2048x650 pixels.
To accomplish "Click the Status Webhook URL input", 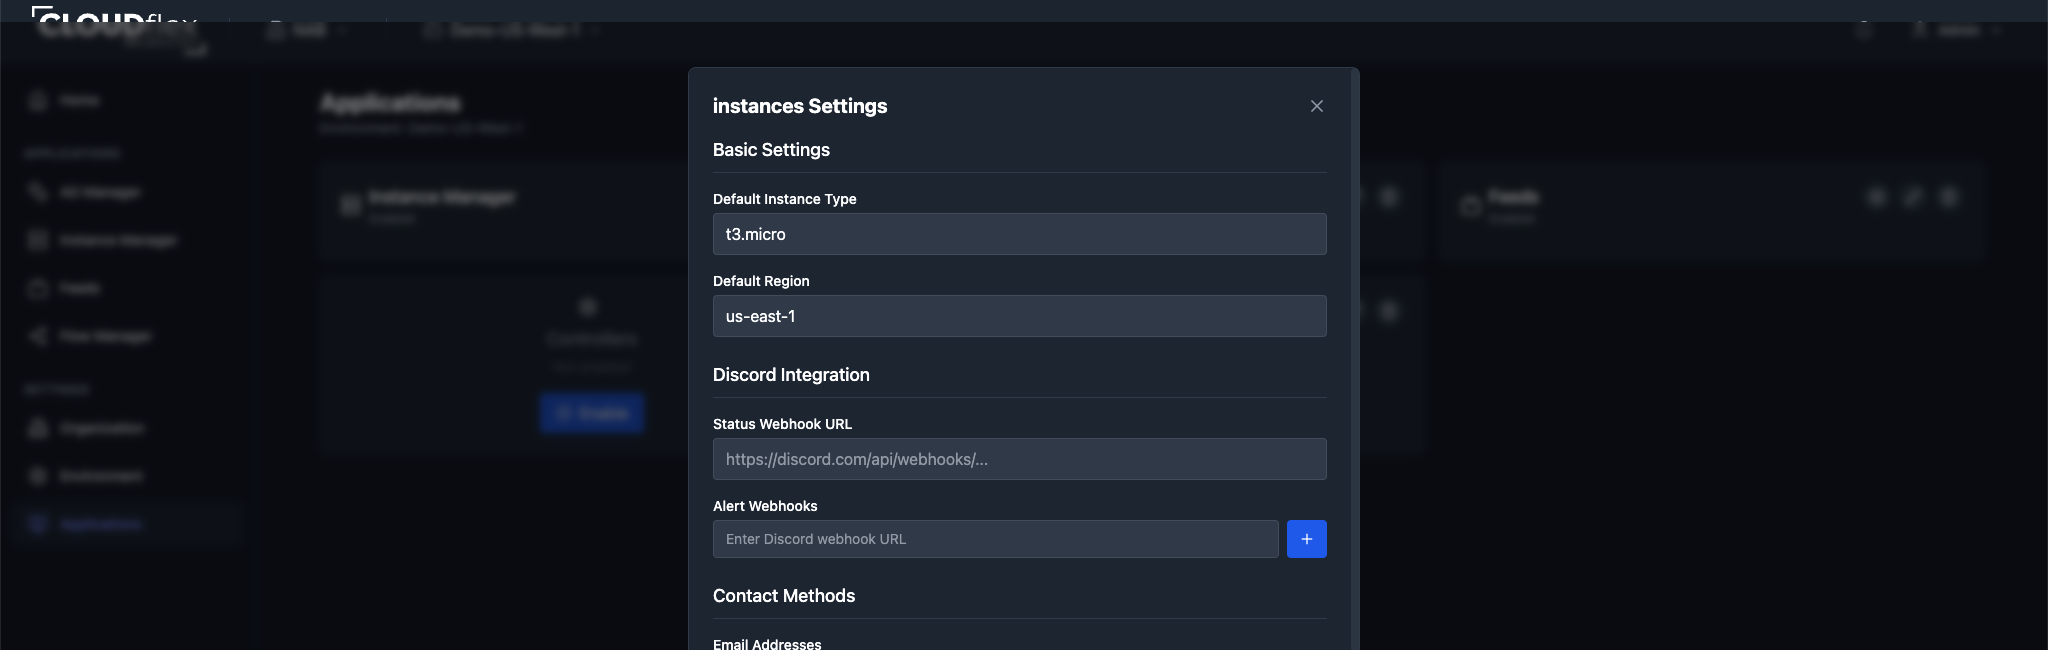I will pos(1019,459).
